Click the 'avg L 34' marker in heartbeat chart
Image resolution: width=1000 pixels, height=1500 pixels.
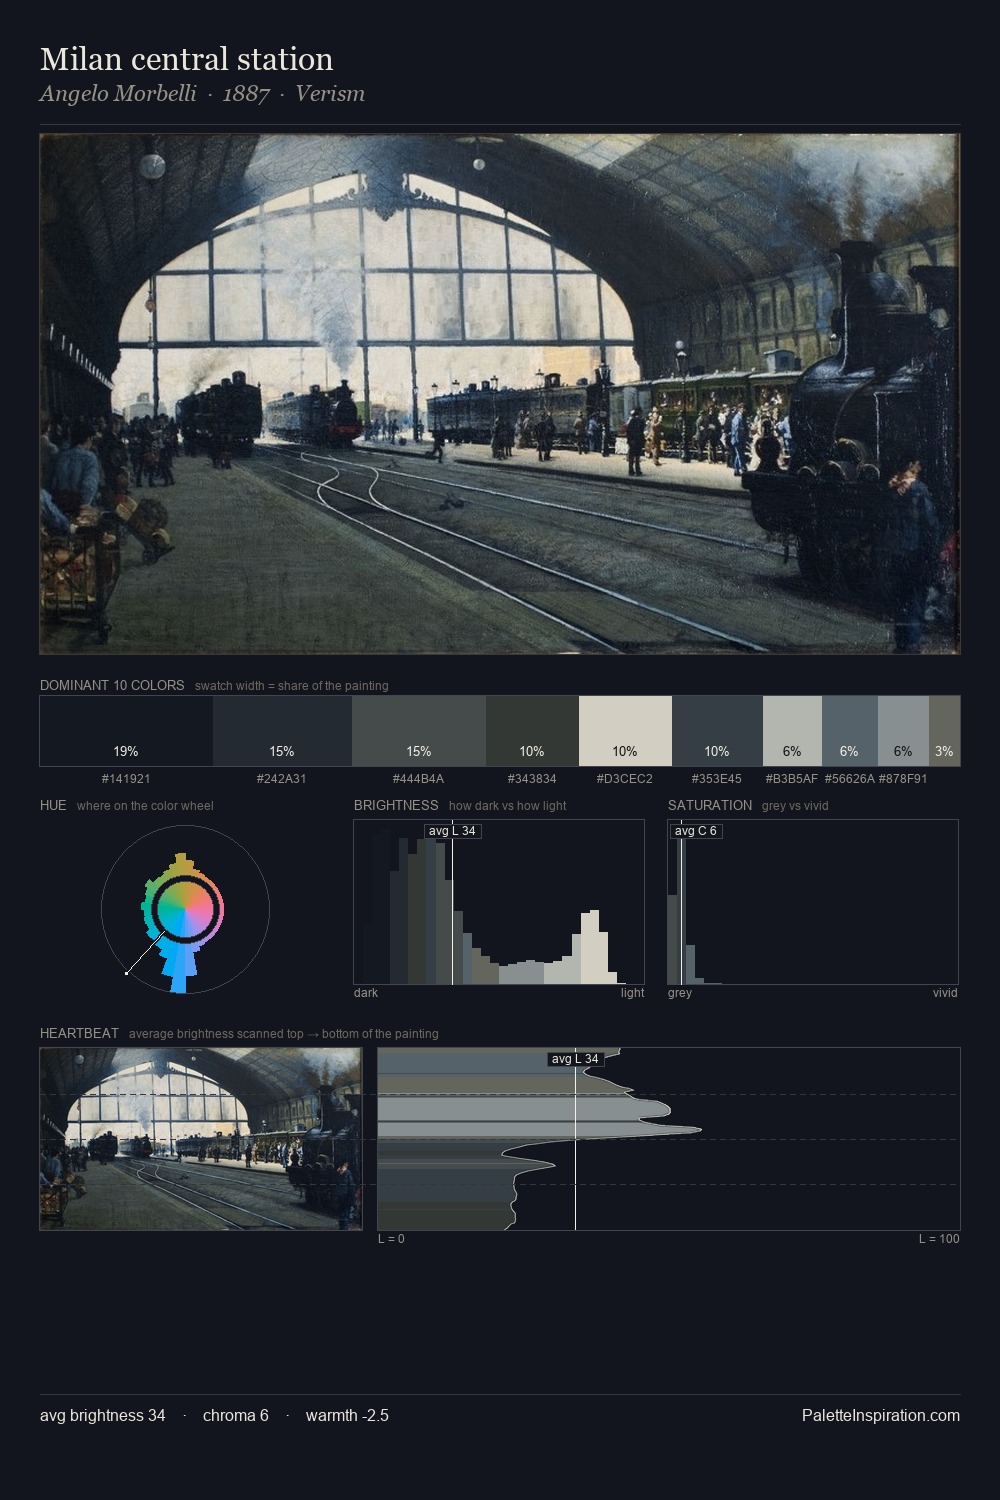(x=575, y=1059)
